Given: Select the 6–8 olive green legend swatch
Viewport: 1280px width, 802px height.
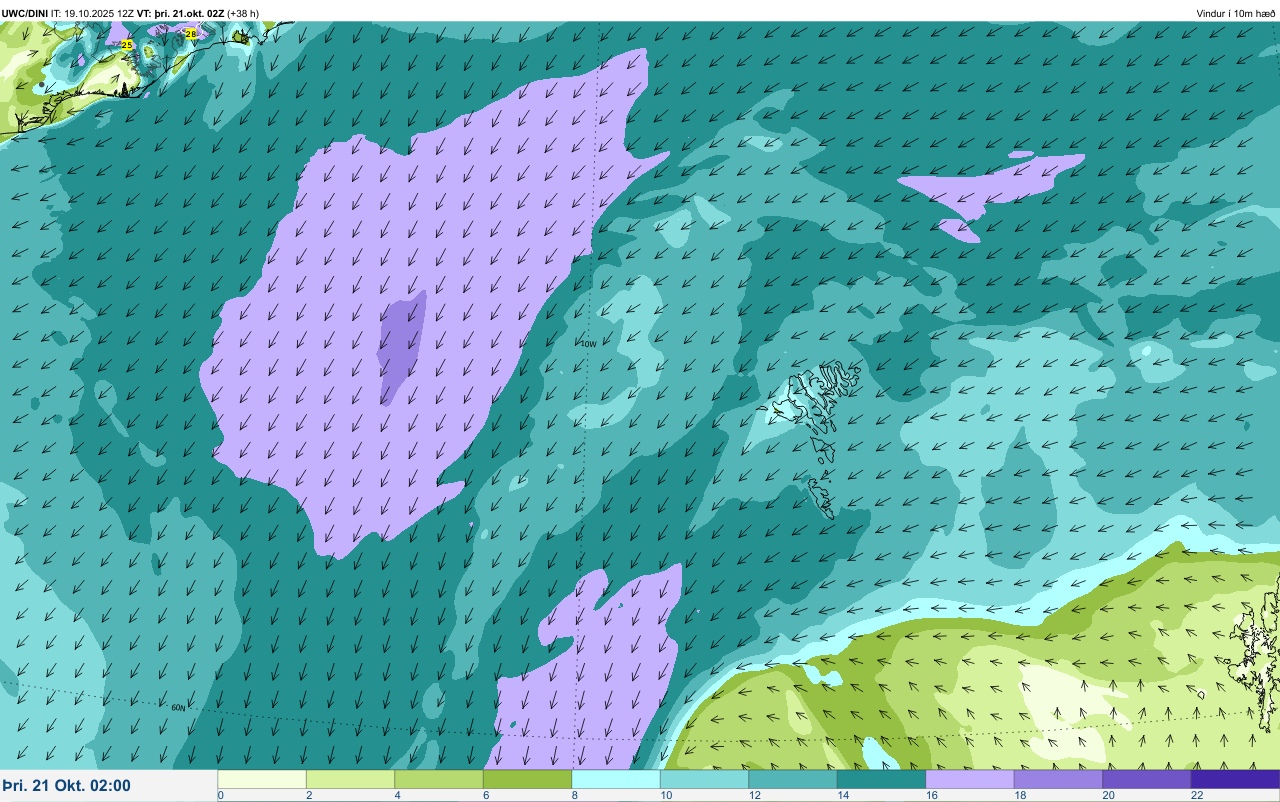Looking at the screenshot, I should 527,779.
